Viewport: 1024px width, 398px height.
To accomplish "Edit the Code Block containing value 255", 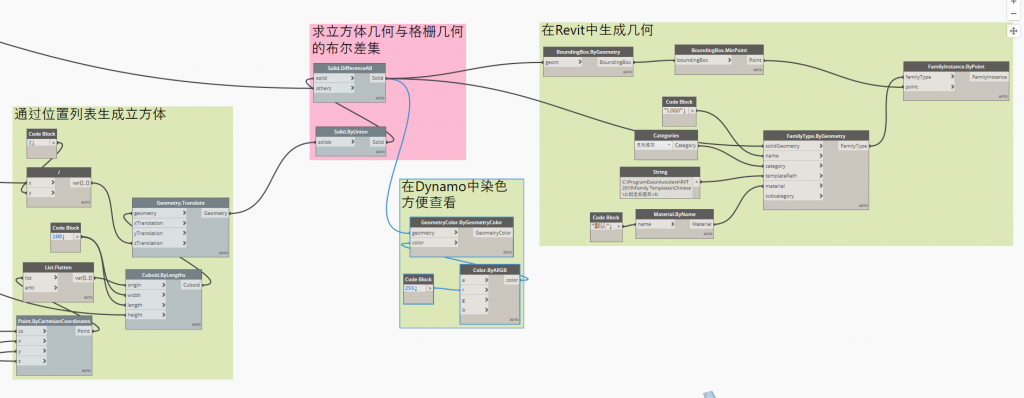I will point(415,288).
